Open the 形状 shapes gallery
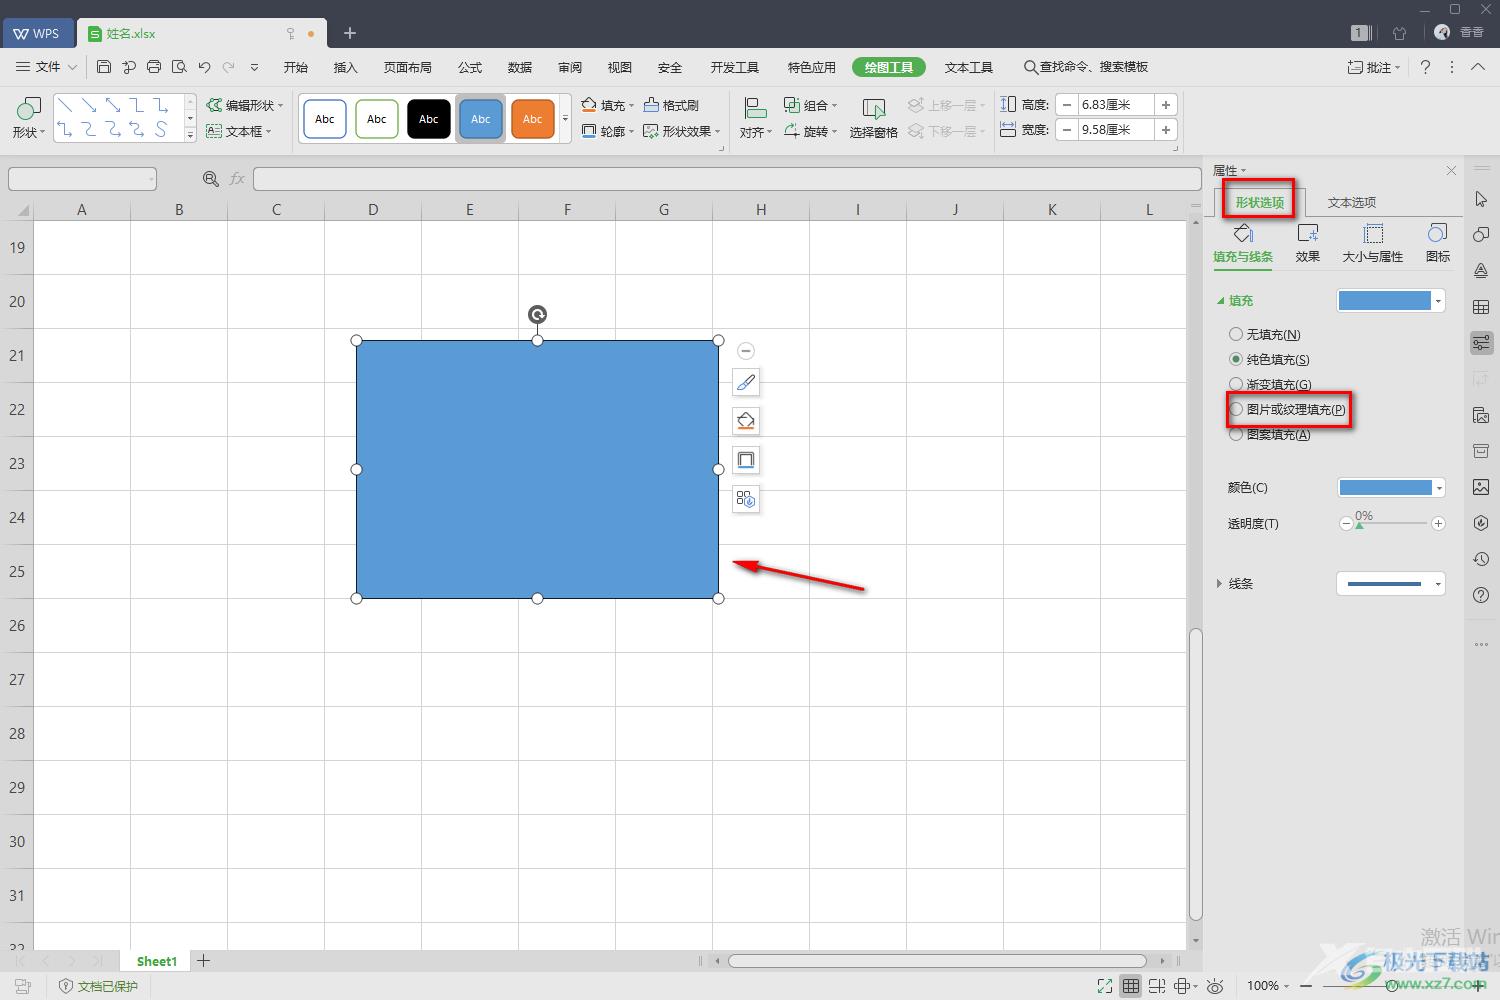The width and height of the screenshot is (1500, 1000). (28, 118)
